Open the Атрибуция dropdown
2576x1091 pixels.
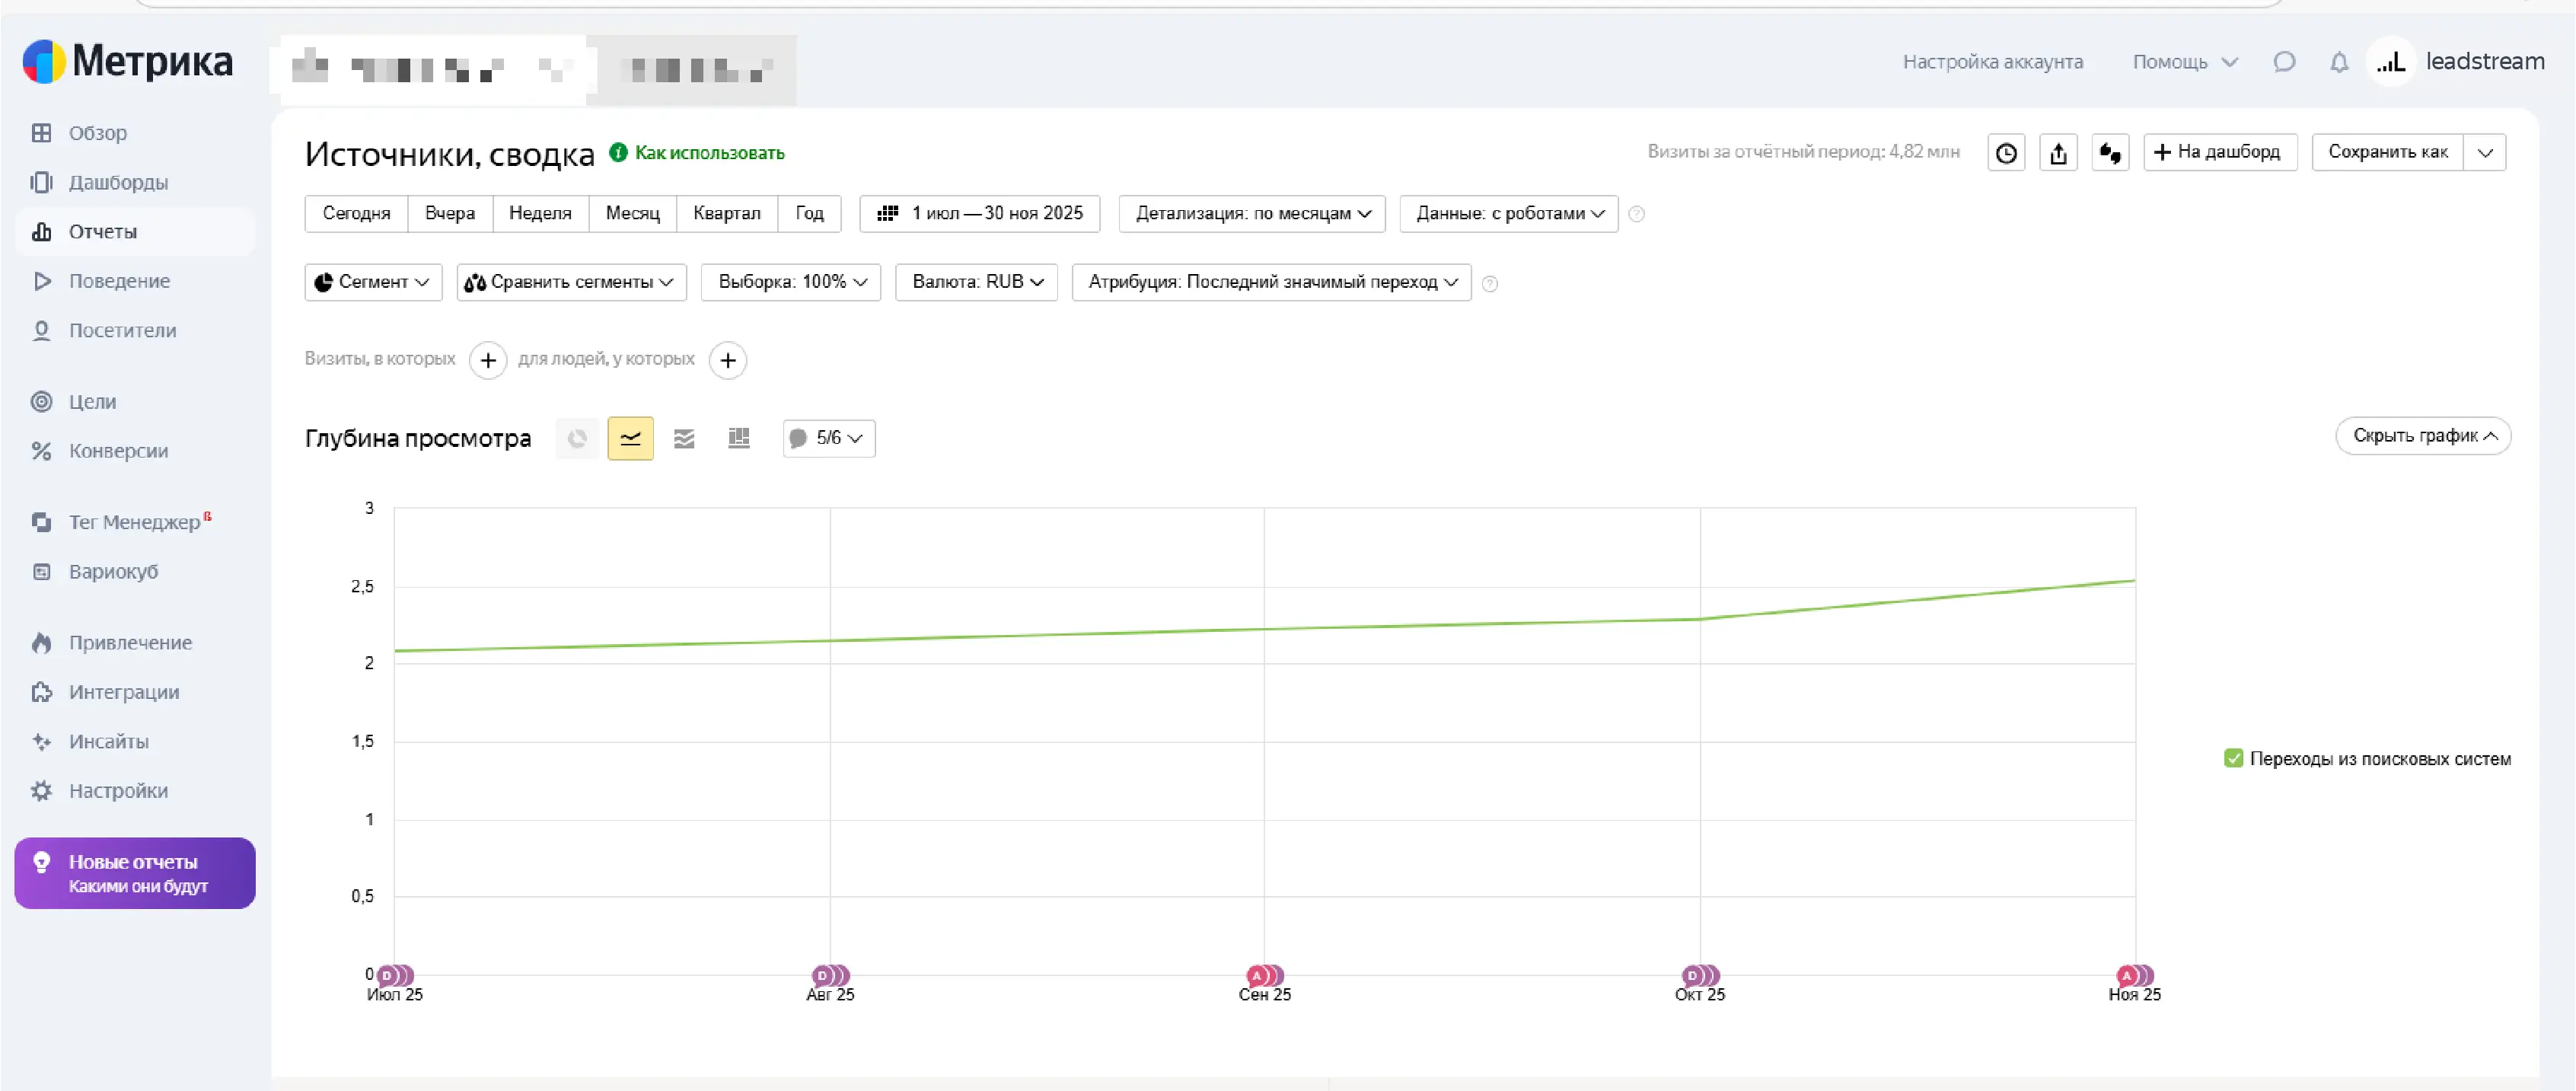point(1270,282)
